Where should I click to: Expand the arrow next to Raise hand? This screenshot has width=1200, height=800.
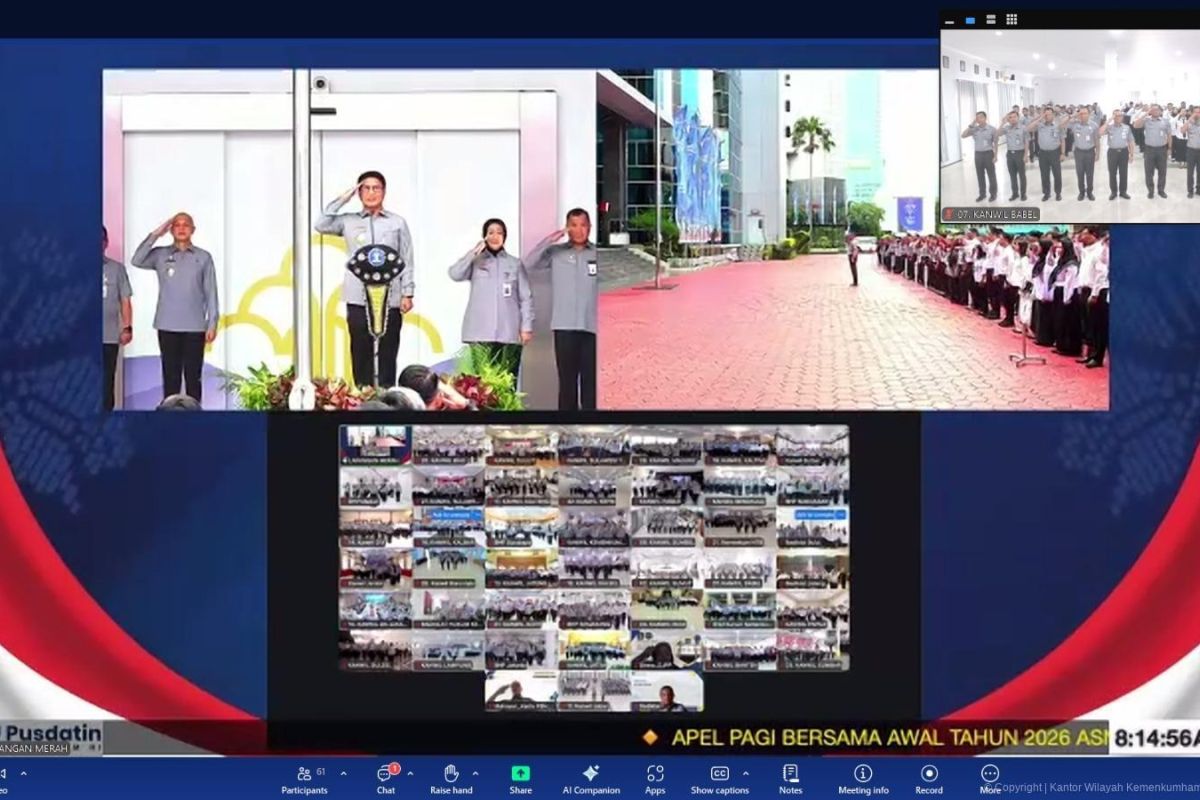pyautogui.click(x=475, y=773)
